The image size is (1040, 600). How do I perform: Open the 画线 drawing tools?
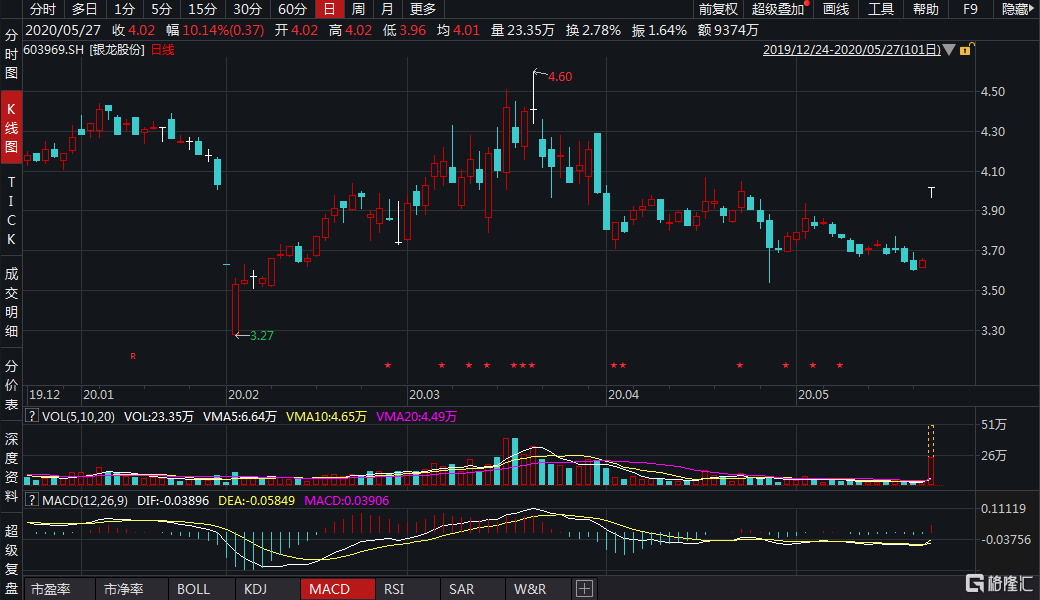pyautogui.click(x=836, y=9)
